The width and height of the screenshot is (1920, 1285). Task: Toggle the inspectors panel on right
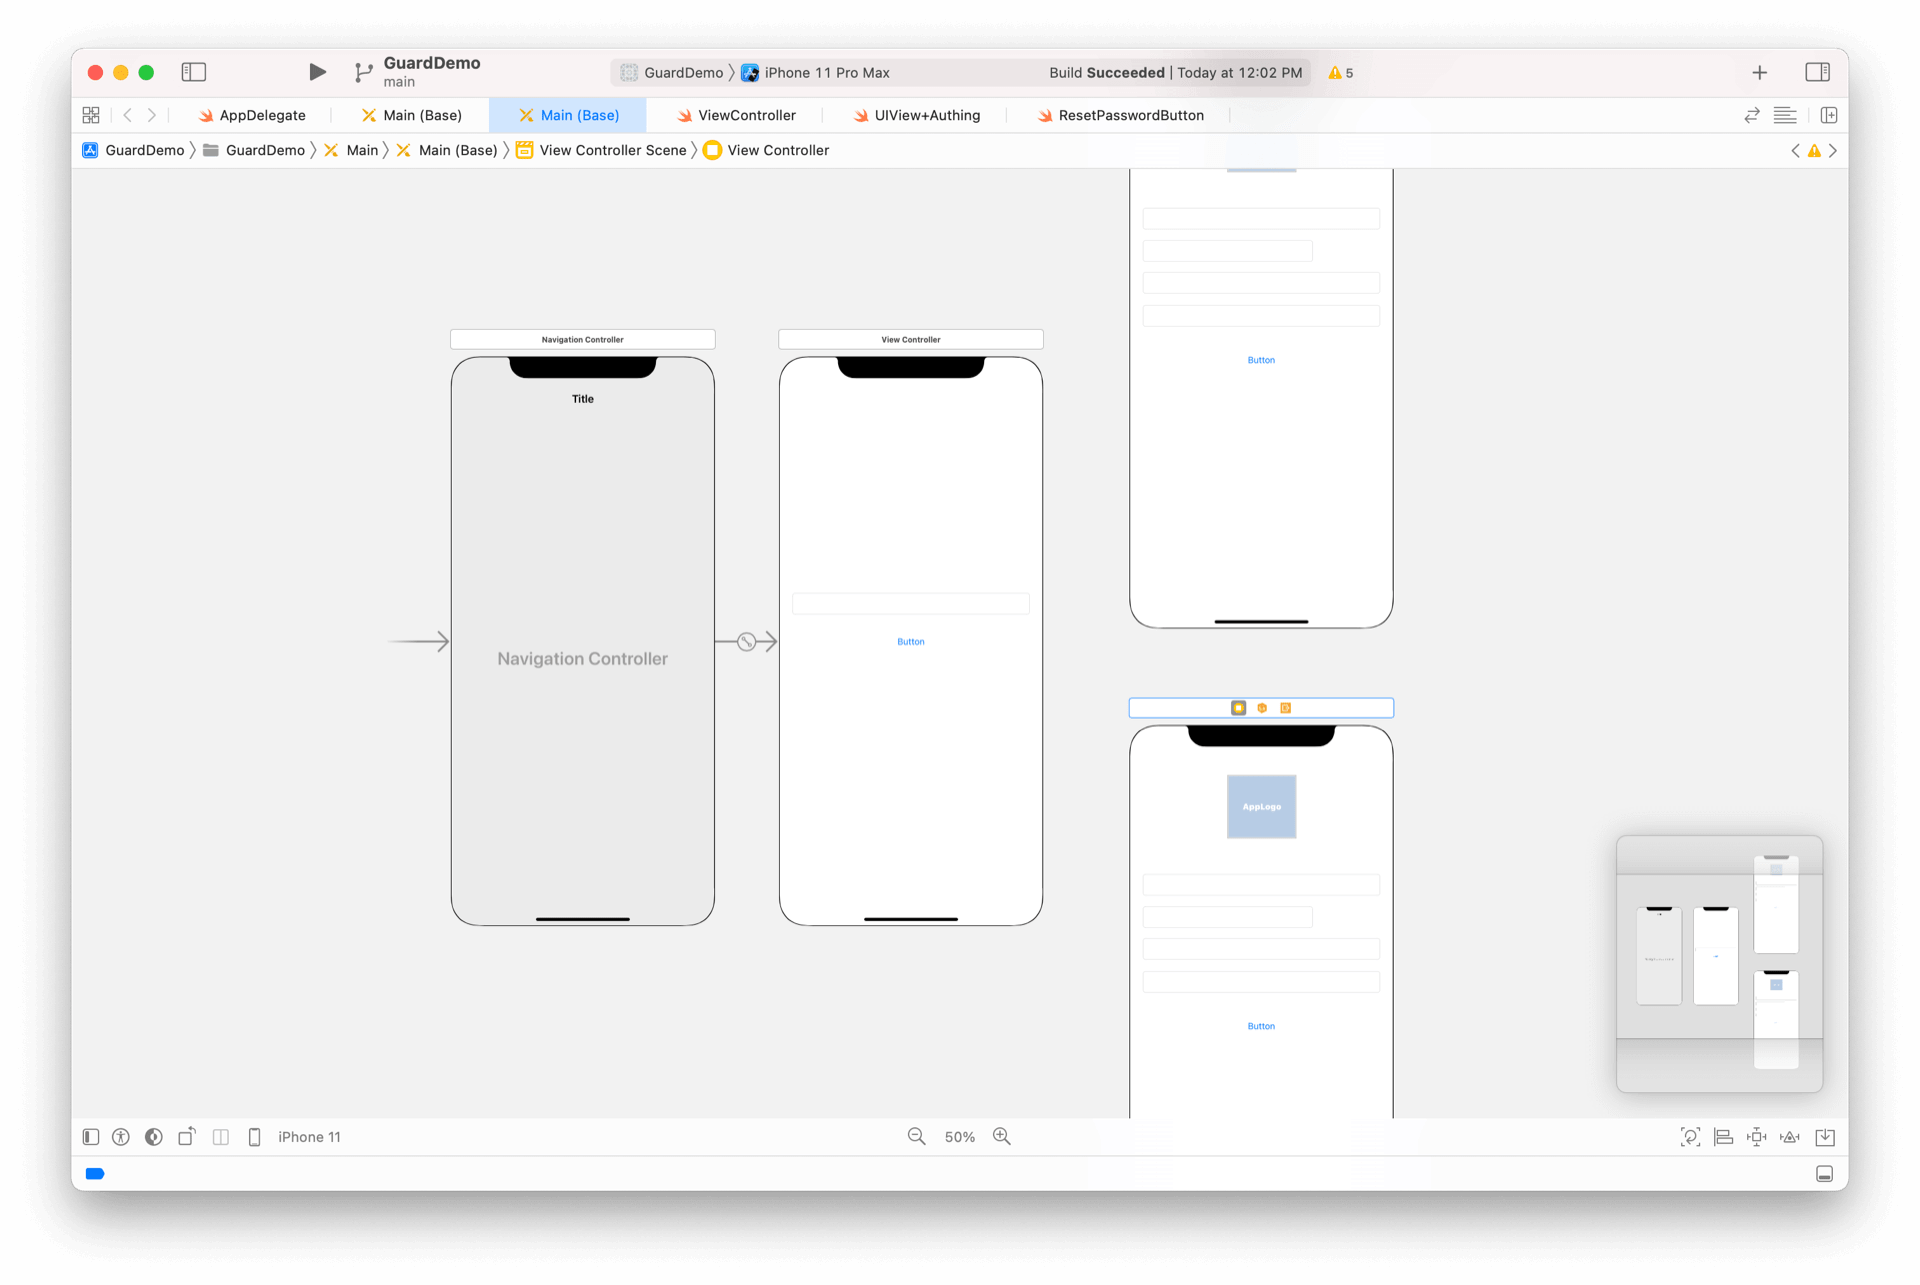pyautogui.click(x=1817, y=72)
